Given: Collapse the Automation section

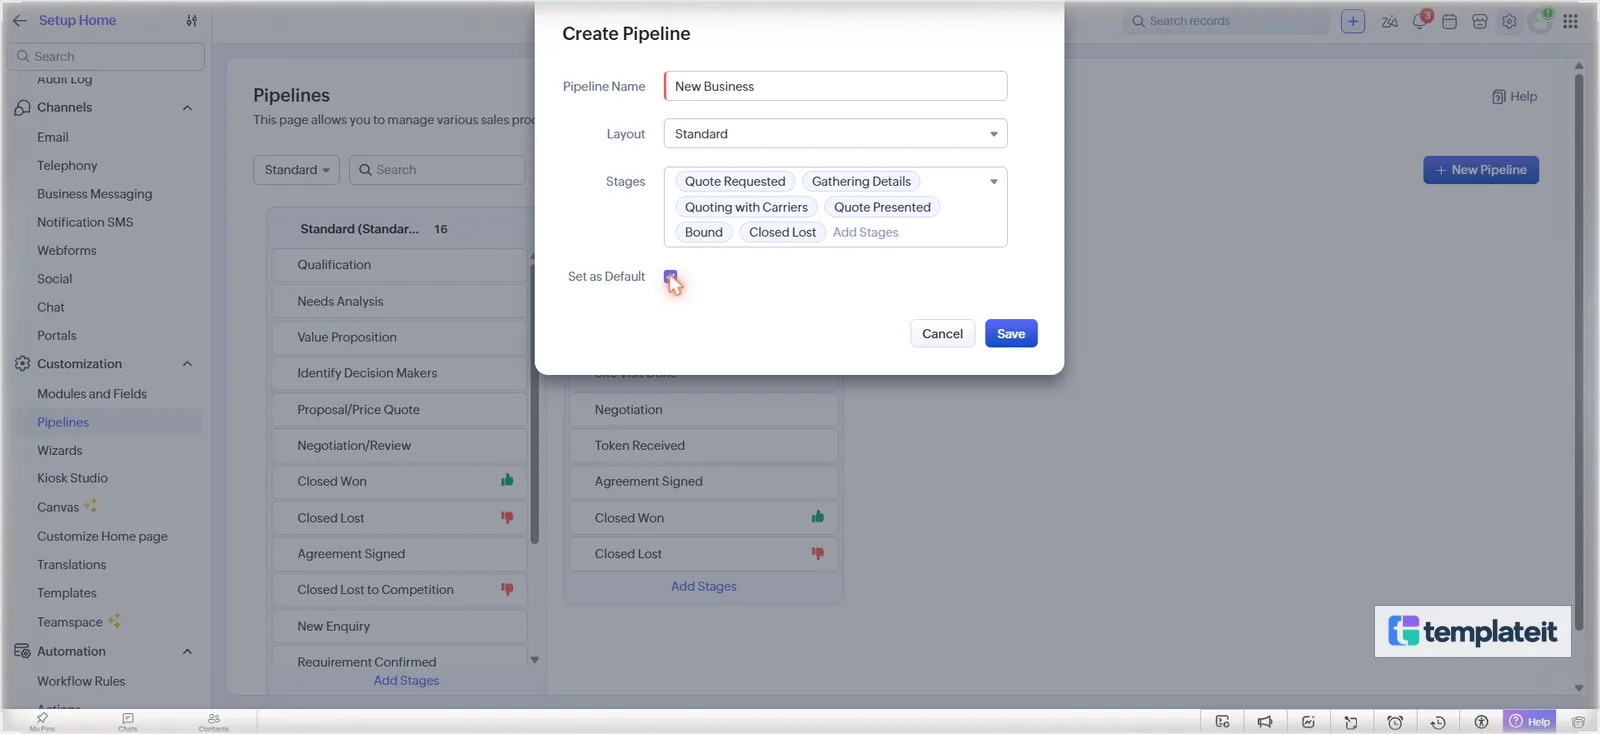Looking at the screenshot, I should pyautogui.click(x=187, y=652).
